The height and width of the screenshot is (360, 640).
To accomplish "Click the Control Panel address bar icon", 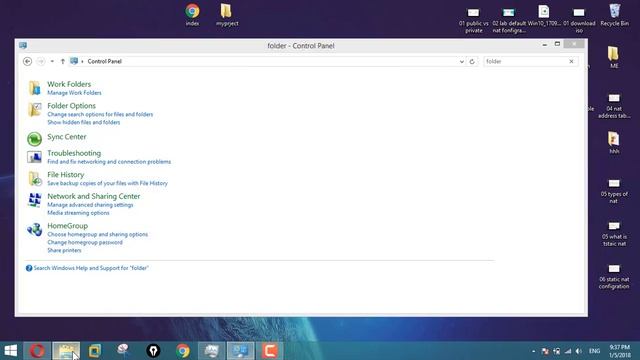I will click(x=74, y=61).
